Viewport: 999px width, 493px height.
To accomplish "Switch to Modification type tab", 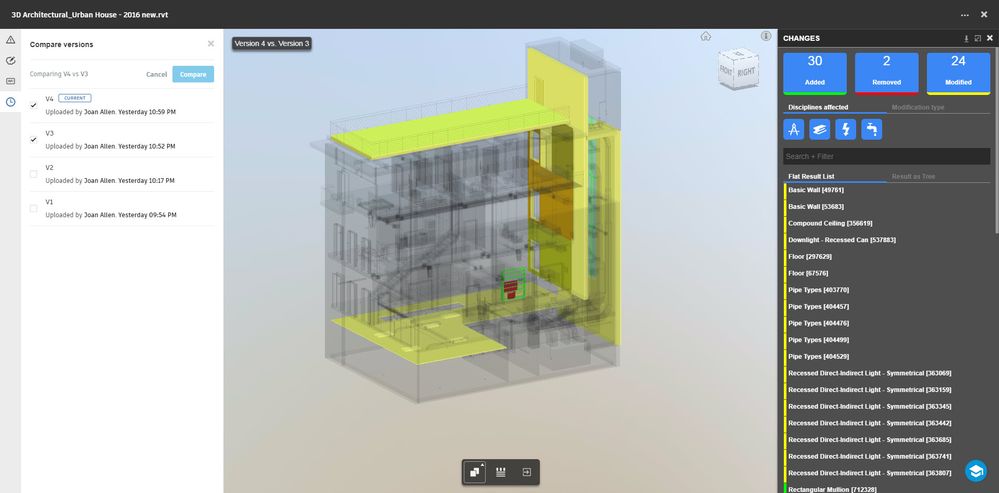I will click(x=918, y=108).
